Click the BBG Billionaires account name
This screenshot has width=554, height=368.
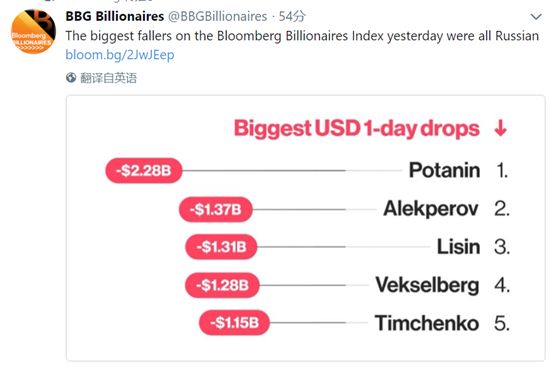115,16
